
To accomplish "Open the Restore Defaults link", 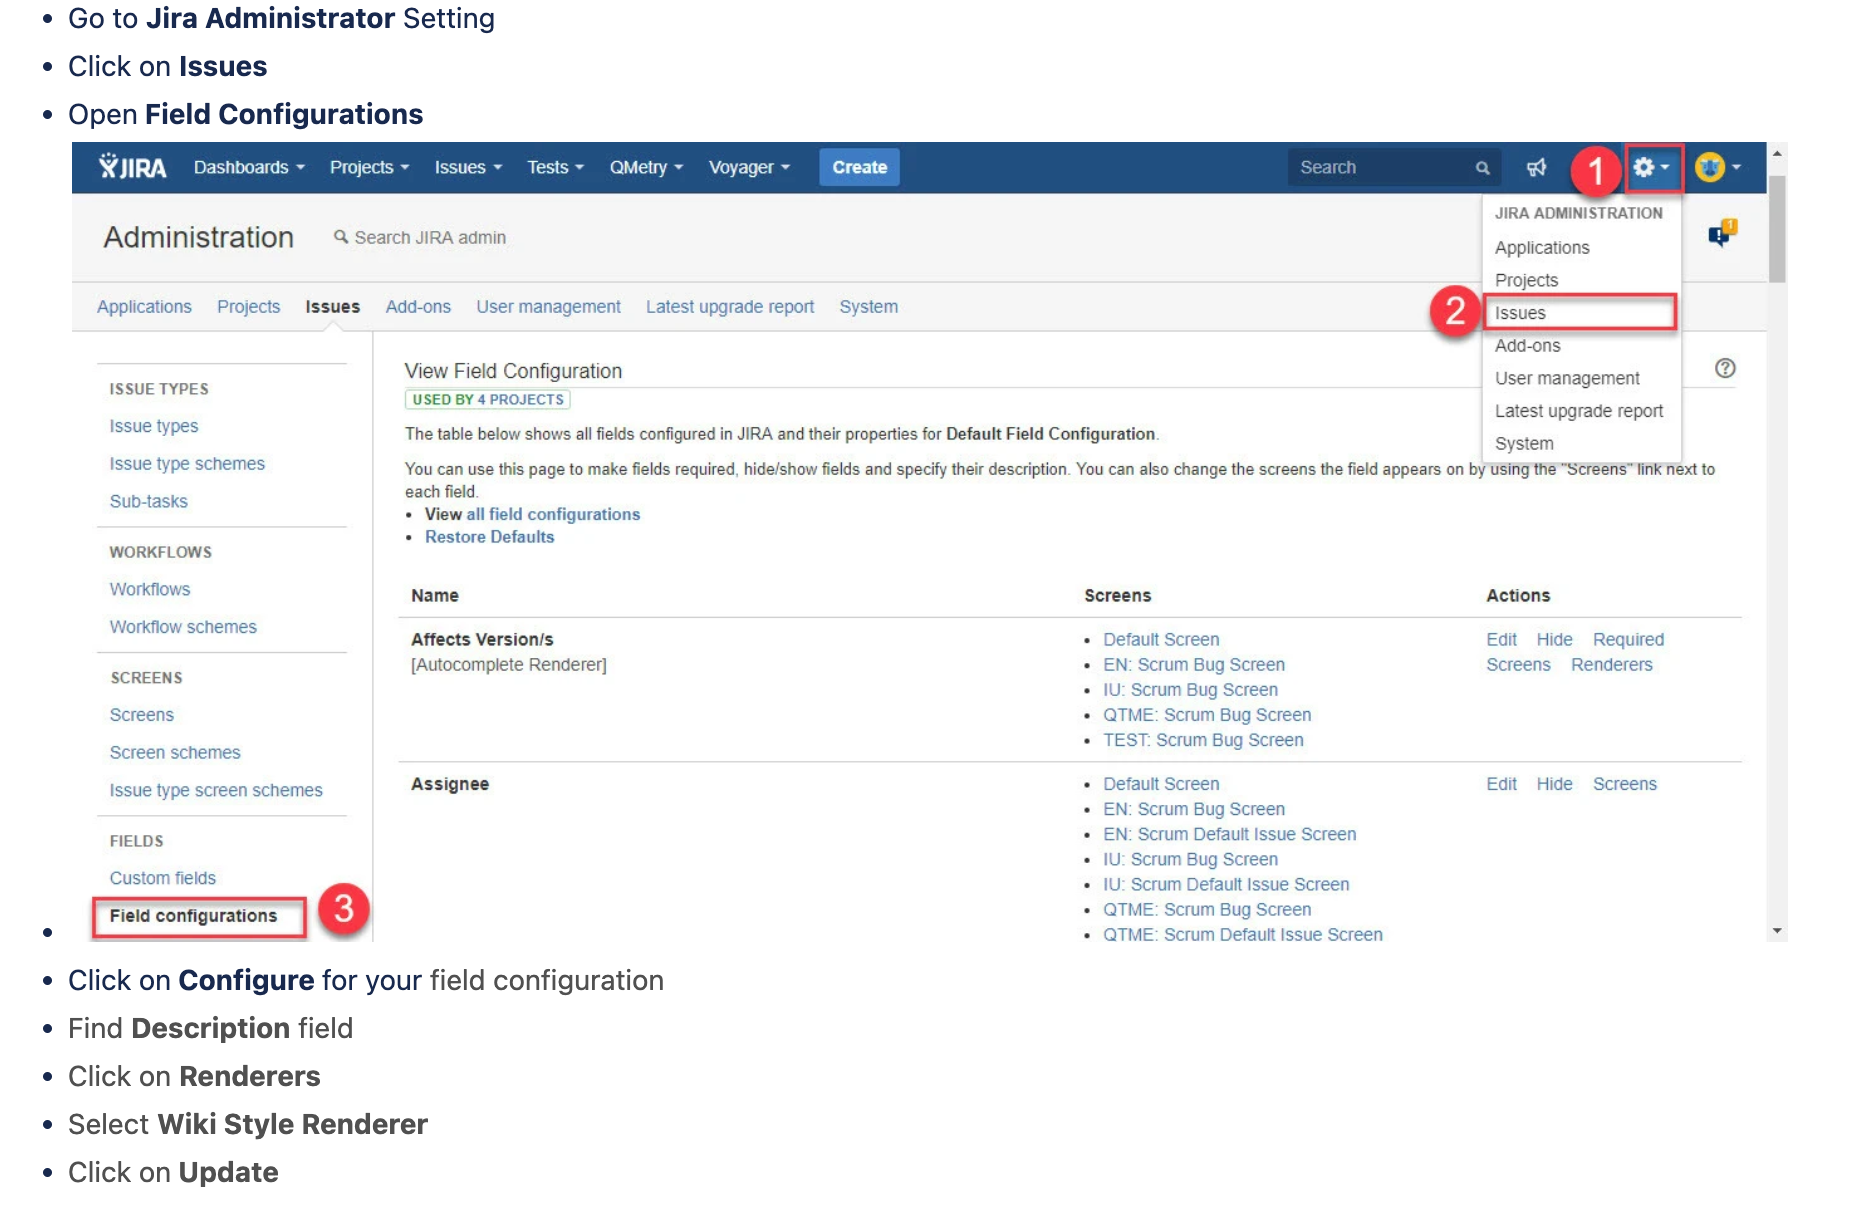I will (x=489, y=537).
